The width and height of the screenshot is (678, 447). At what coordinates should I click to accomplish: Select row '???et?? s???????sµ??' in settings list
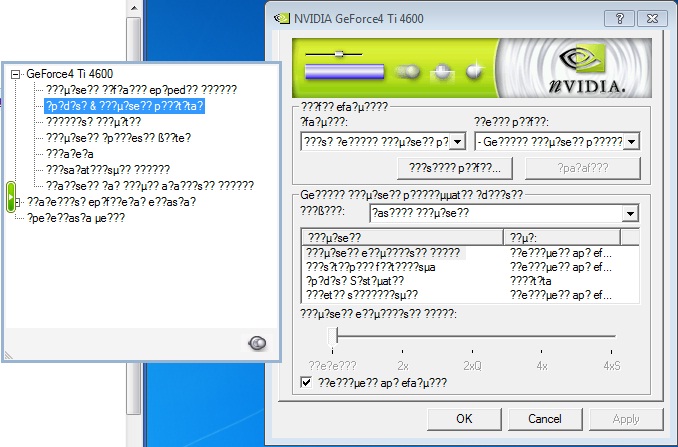click(362, 295)
